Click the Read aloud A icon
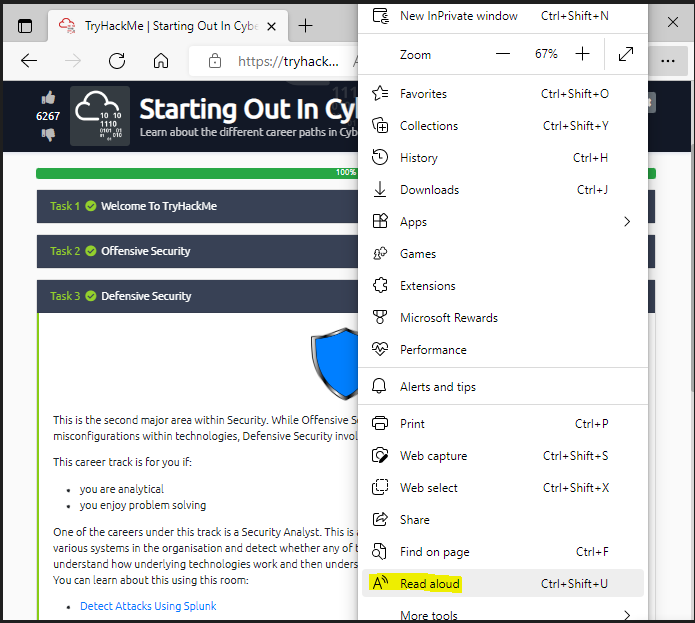The image size is (695, 623). click(381, 583)
